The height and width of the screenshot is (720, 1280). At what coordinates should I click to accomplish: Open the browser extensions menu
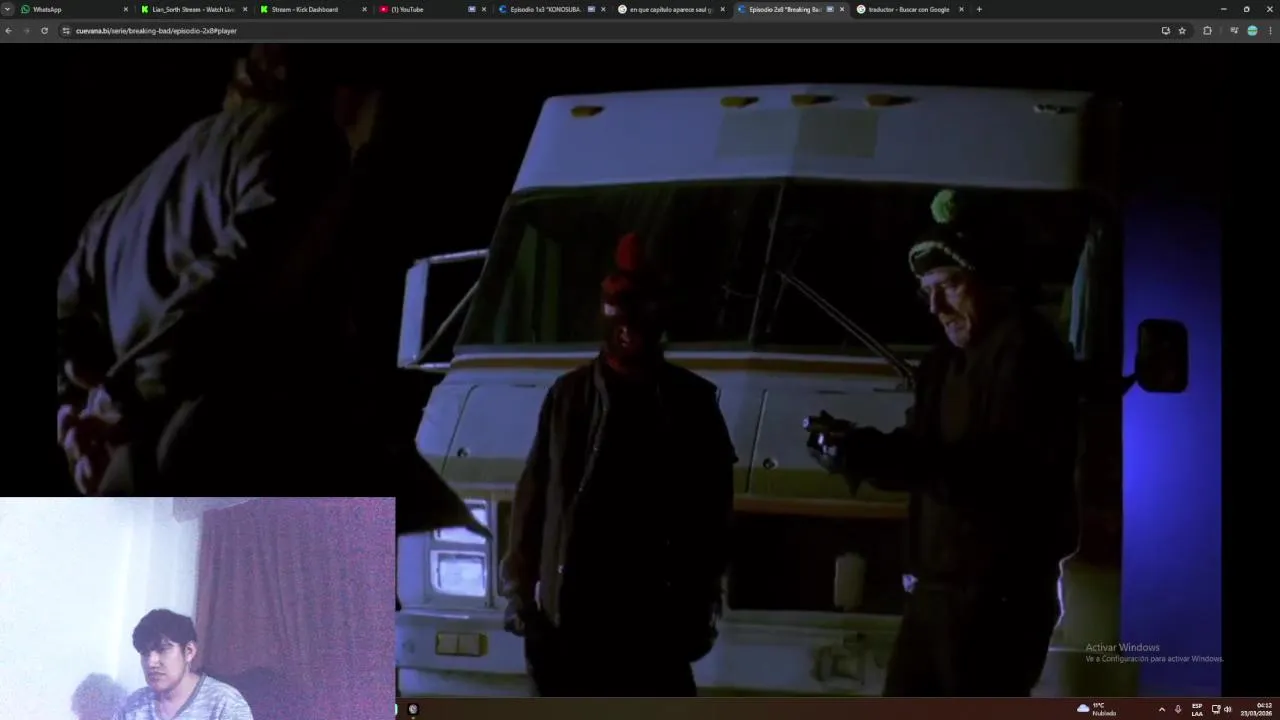coord(1207,31)
